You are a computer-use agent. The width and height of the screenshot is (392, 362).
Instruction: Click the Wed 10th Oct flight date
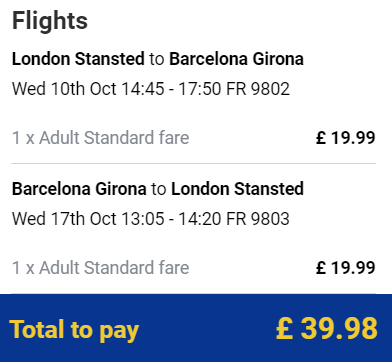tap(64, 89)
